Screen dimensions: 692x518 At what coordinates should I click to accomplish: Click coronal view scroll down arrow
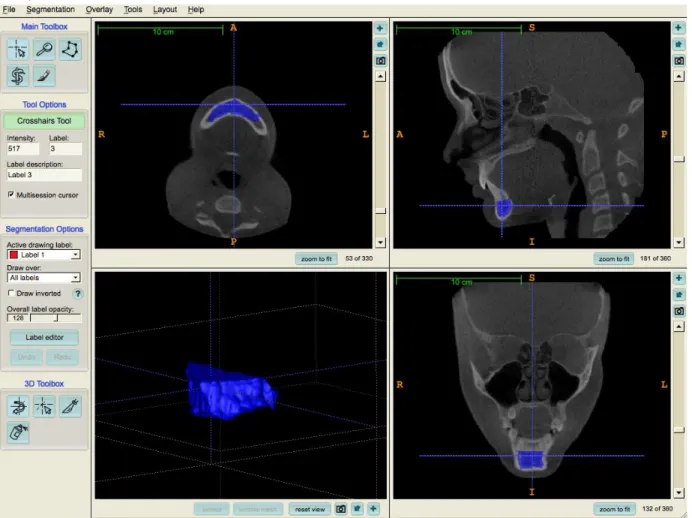tap(679, 492)
